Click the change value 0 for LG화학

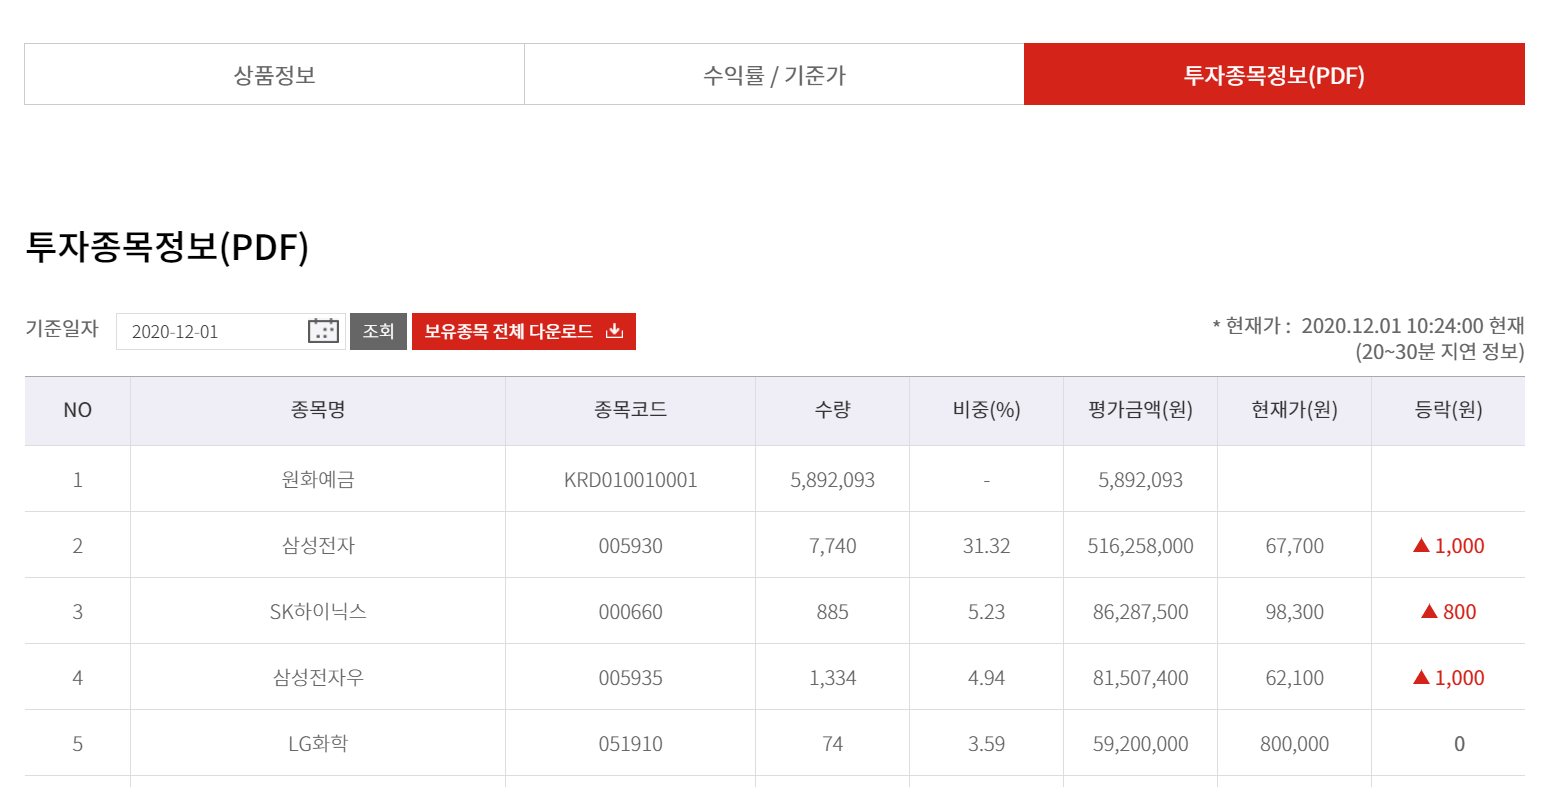pyautogui.click(x=1459, y=744)
